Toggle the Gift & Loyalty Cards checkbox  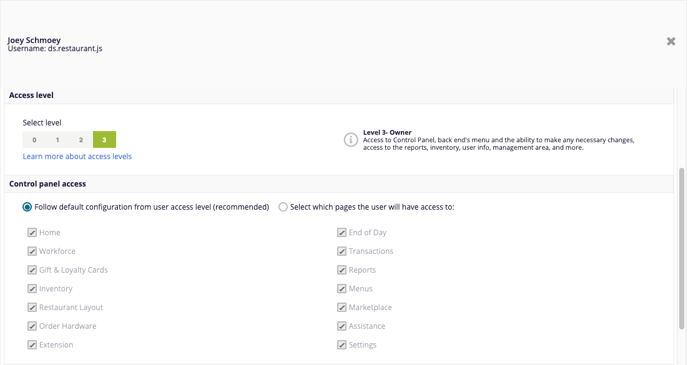tap(32, 270)
